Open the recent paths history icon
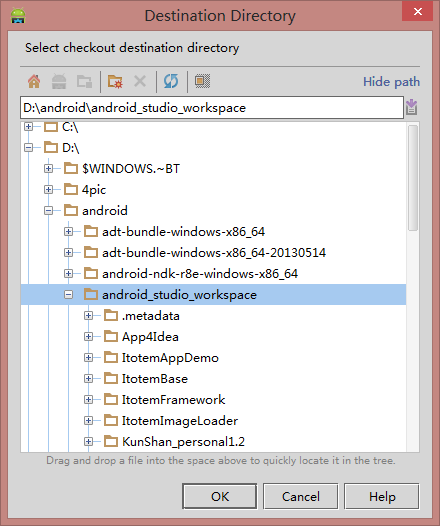This screenshot has height=526, width=440. (411, 107)
